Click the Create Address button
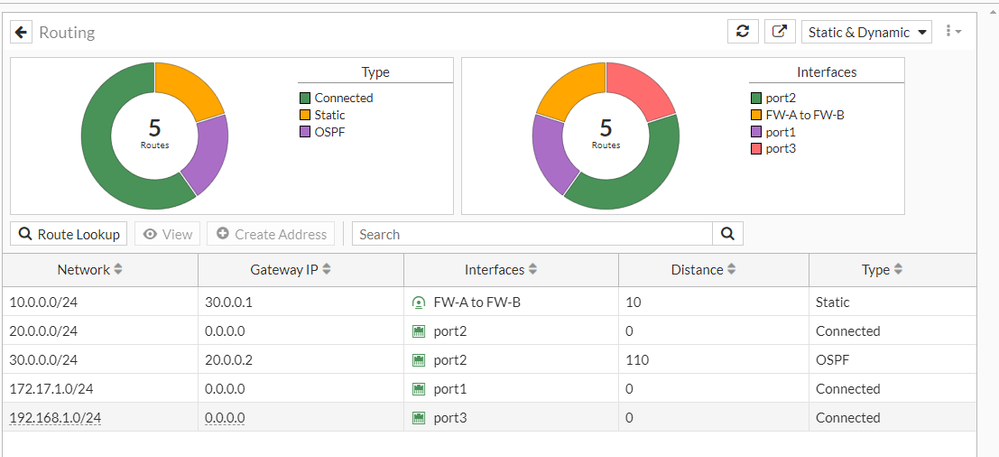 pyautogui.click(x=271, y=234)
